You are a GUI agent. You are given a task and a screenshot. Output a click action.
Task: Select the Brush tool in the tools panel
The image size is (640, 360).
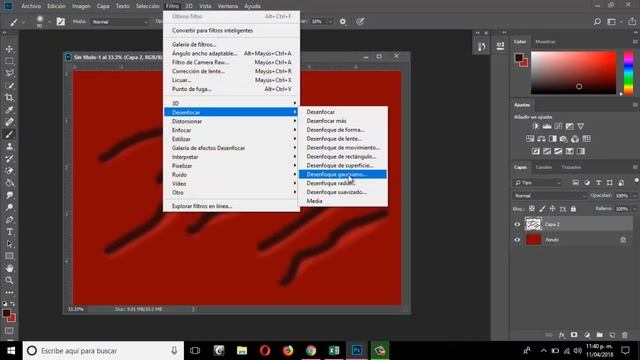9,134
